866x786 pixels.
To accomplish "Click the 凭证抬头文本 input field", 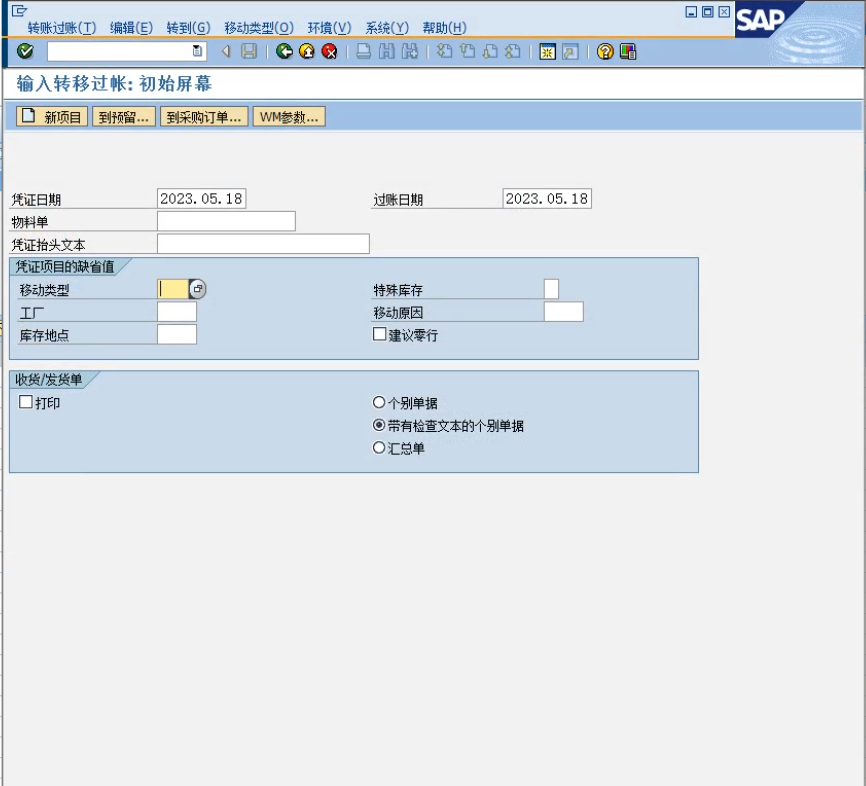I will [263, 244].
